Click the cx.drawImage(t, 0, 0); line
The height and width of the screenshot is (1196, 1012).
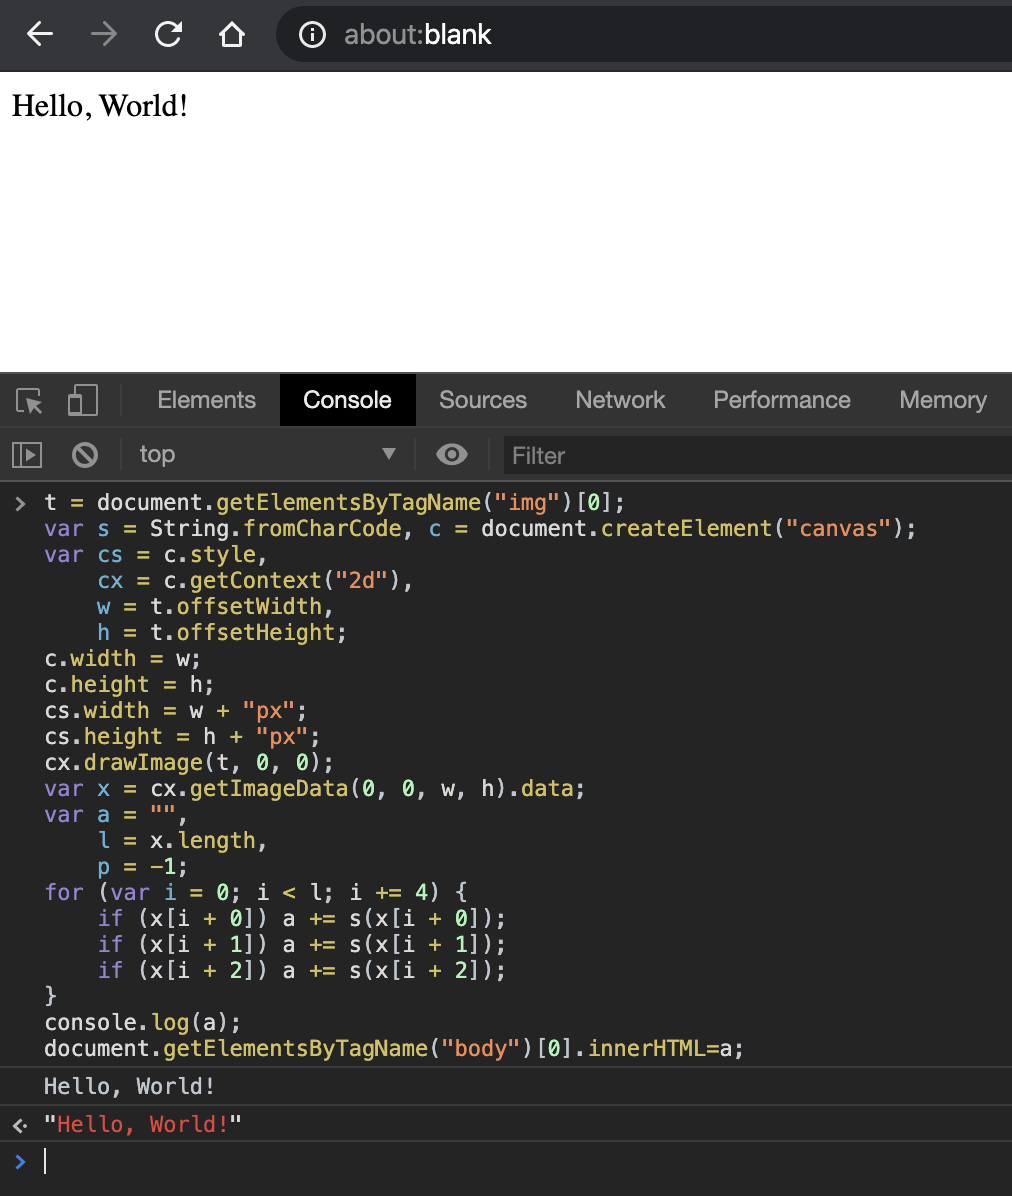click(x=188, y=762)
